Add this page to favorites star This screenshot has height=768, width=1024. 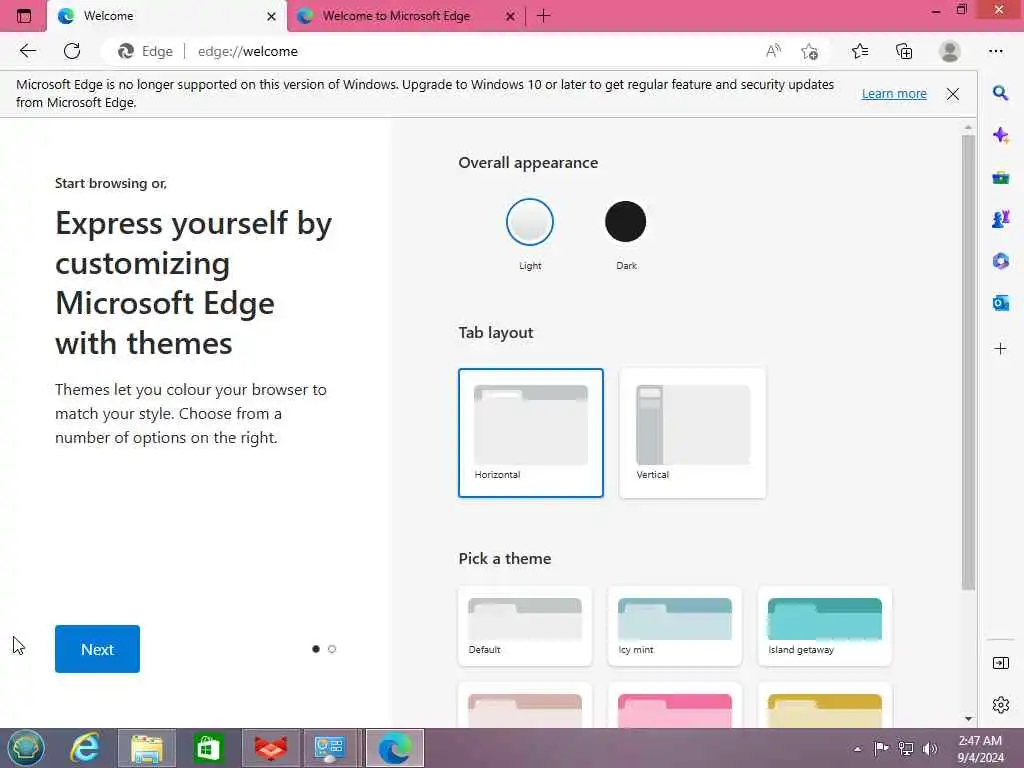810,51
